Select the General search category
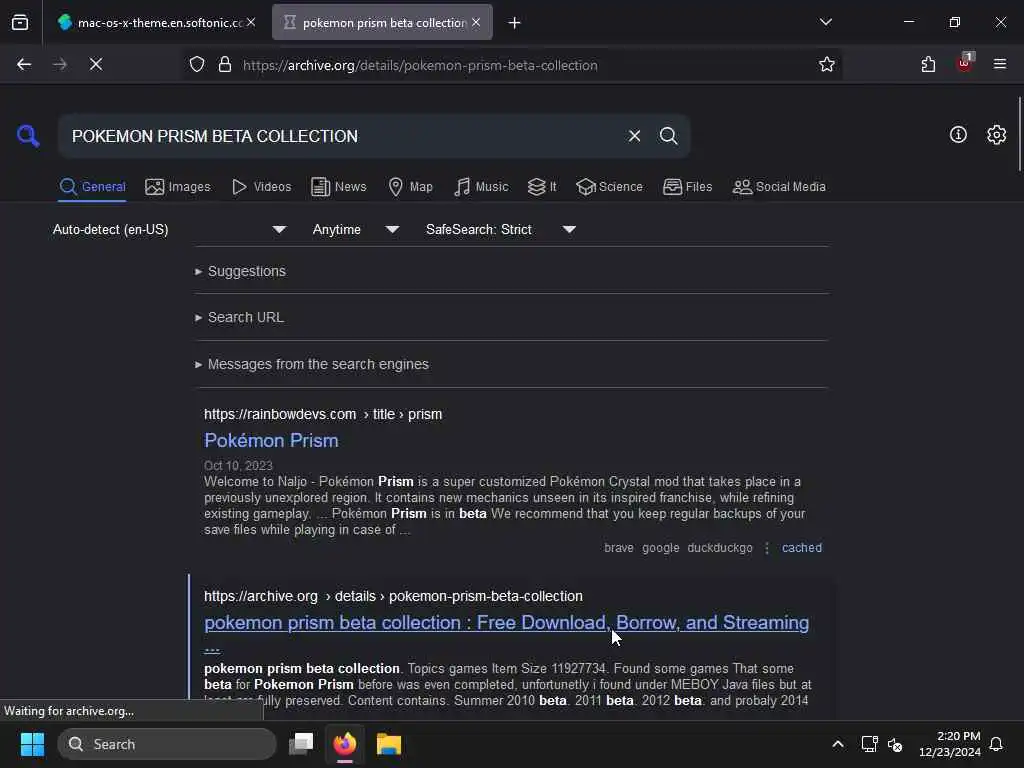 (93, 187)
